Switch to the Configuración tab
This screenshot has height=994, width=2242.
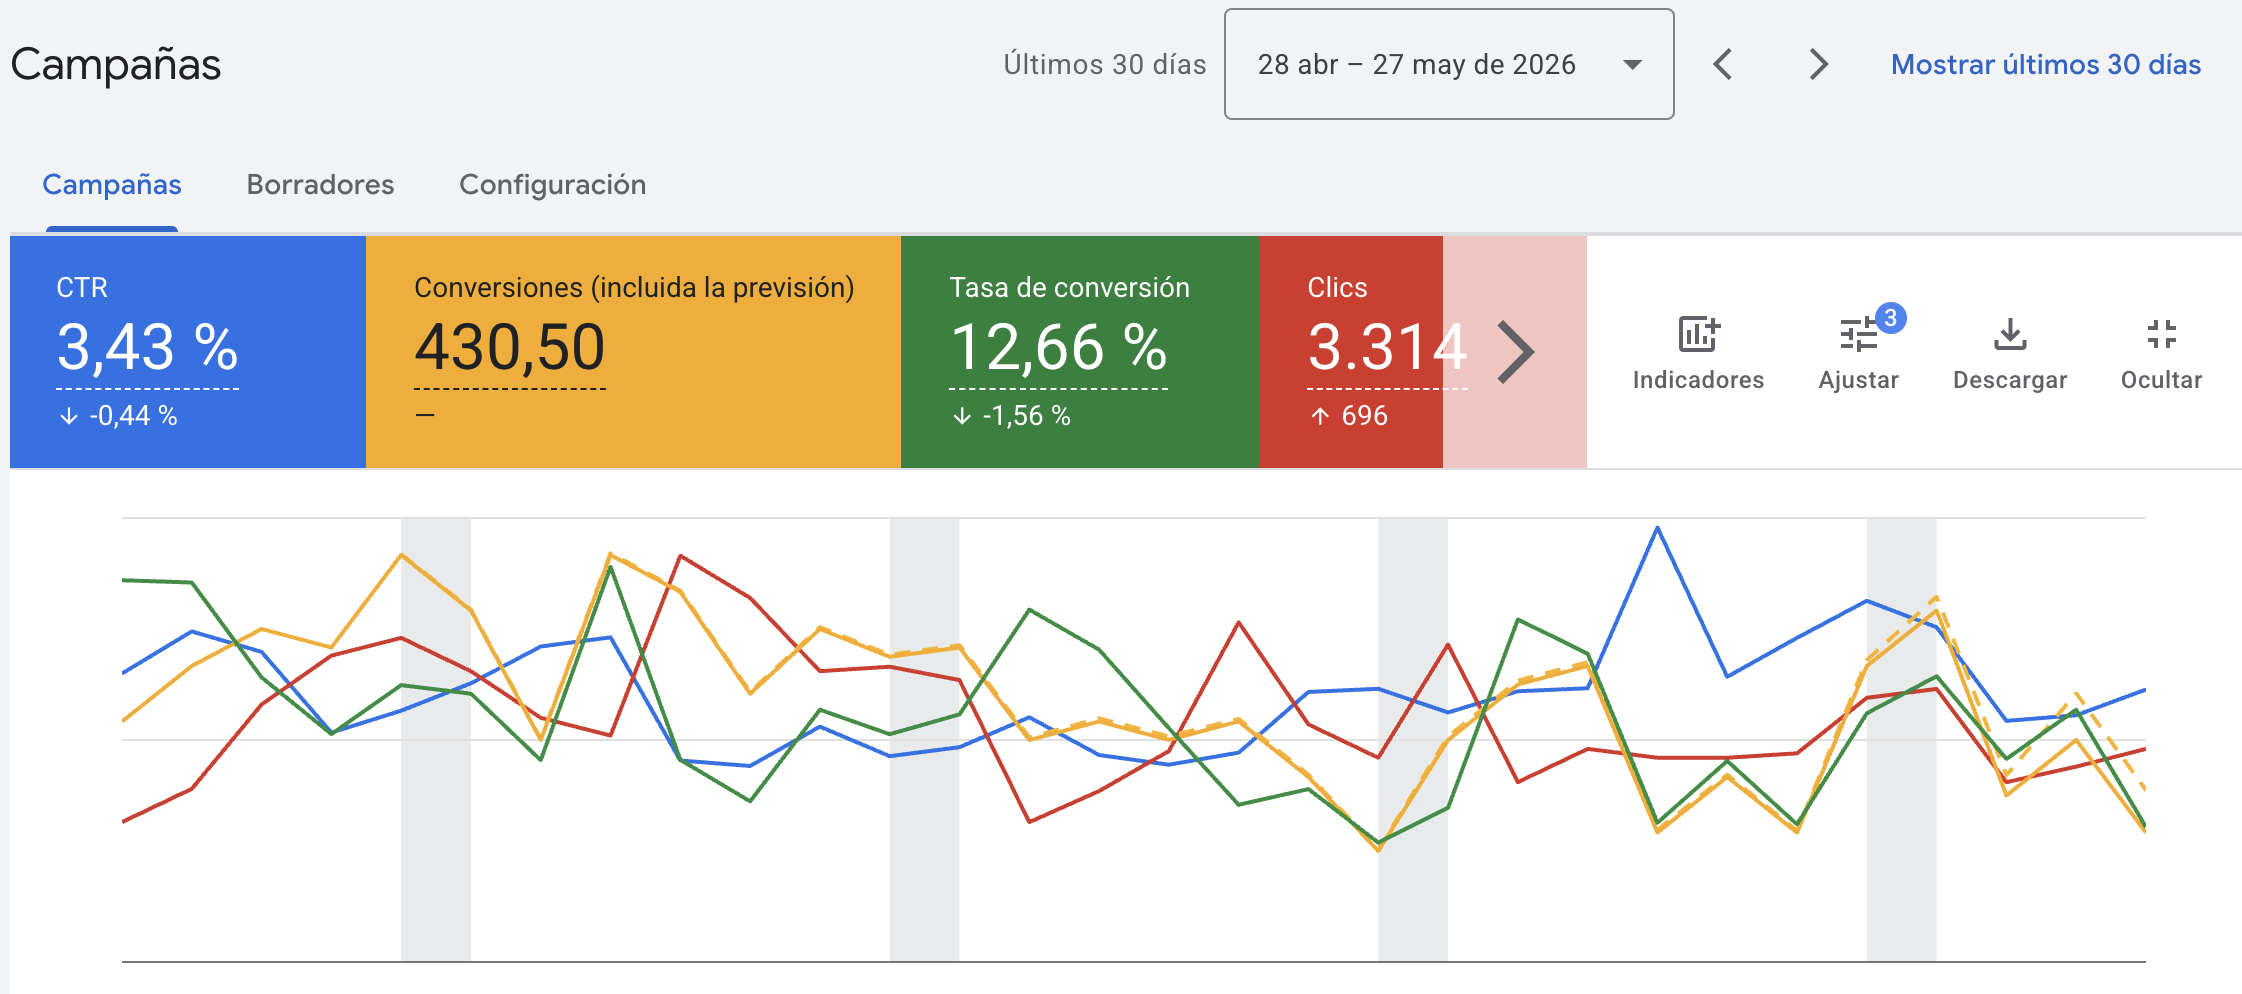[x=552, y=185]
